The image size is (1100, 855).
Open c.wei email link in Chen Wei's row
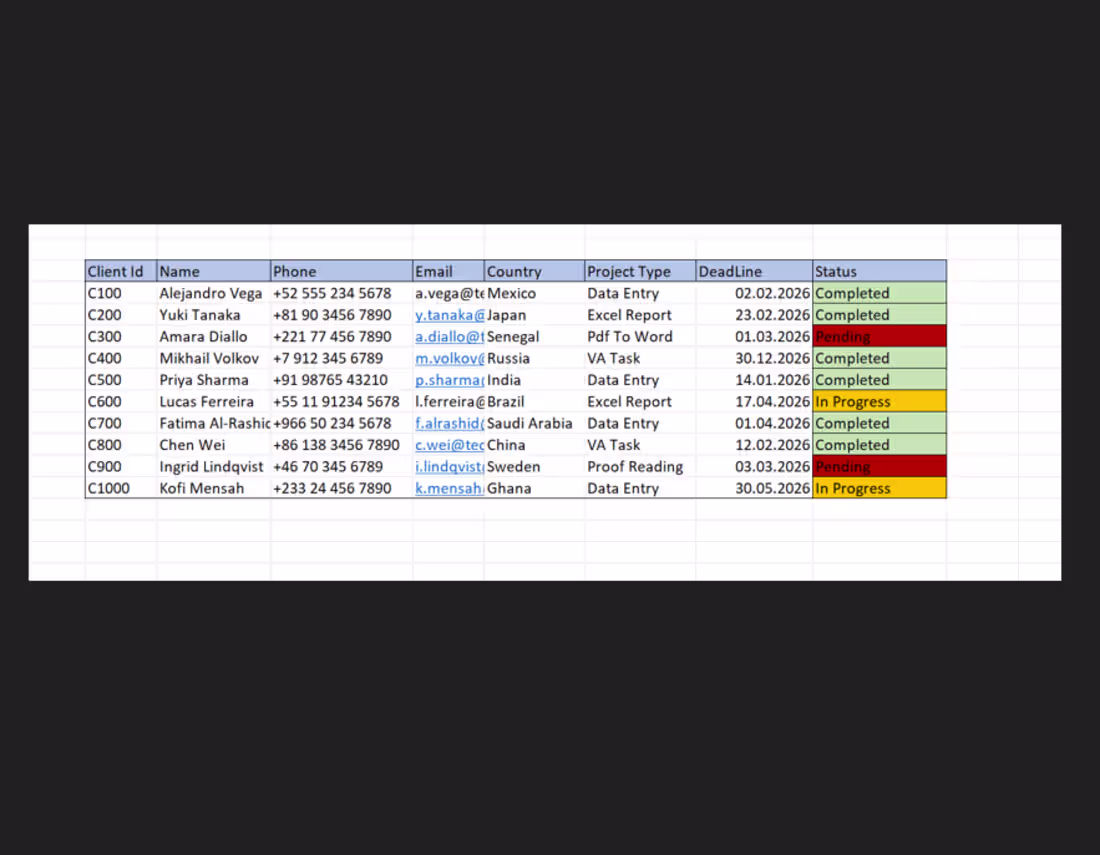449,445
